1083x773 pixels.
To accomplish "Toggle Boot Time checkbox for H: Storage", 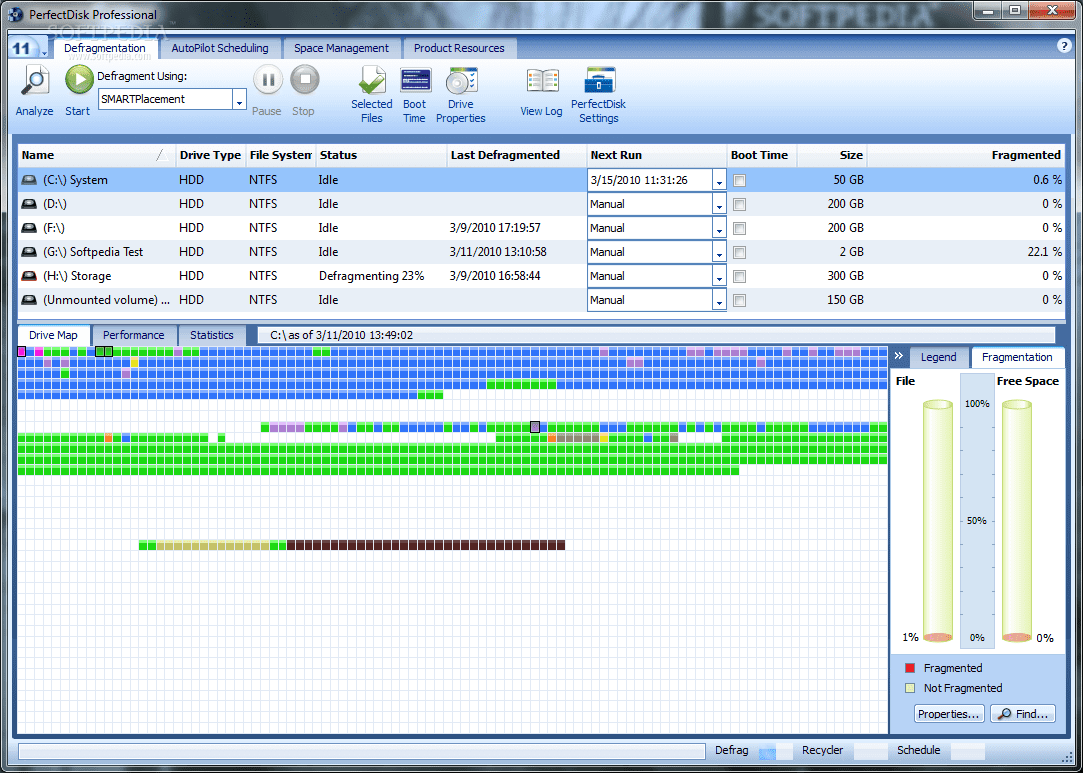I will (740, 276).
